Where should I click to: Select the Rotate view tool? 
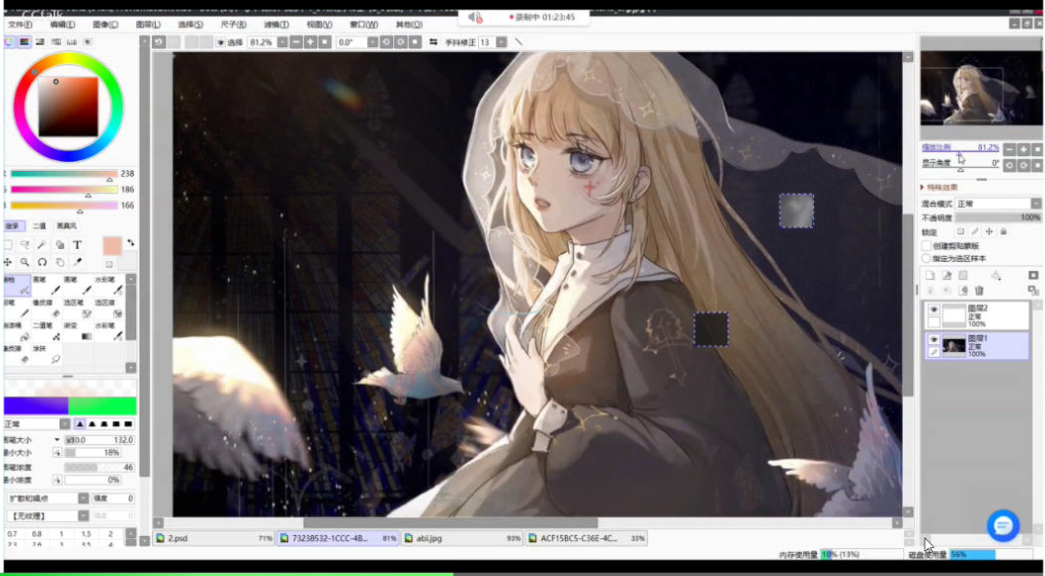(42, 262)
